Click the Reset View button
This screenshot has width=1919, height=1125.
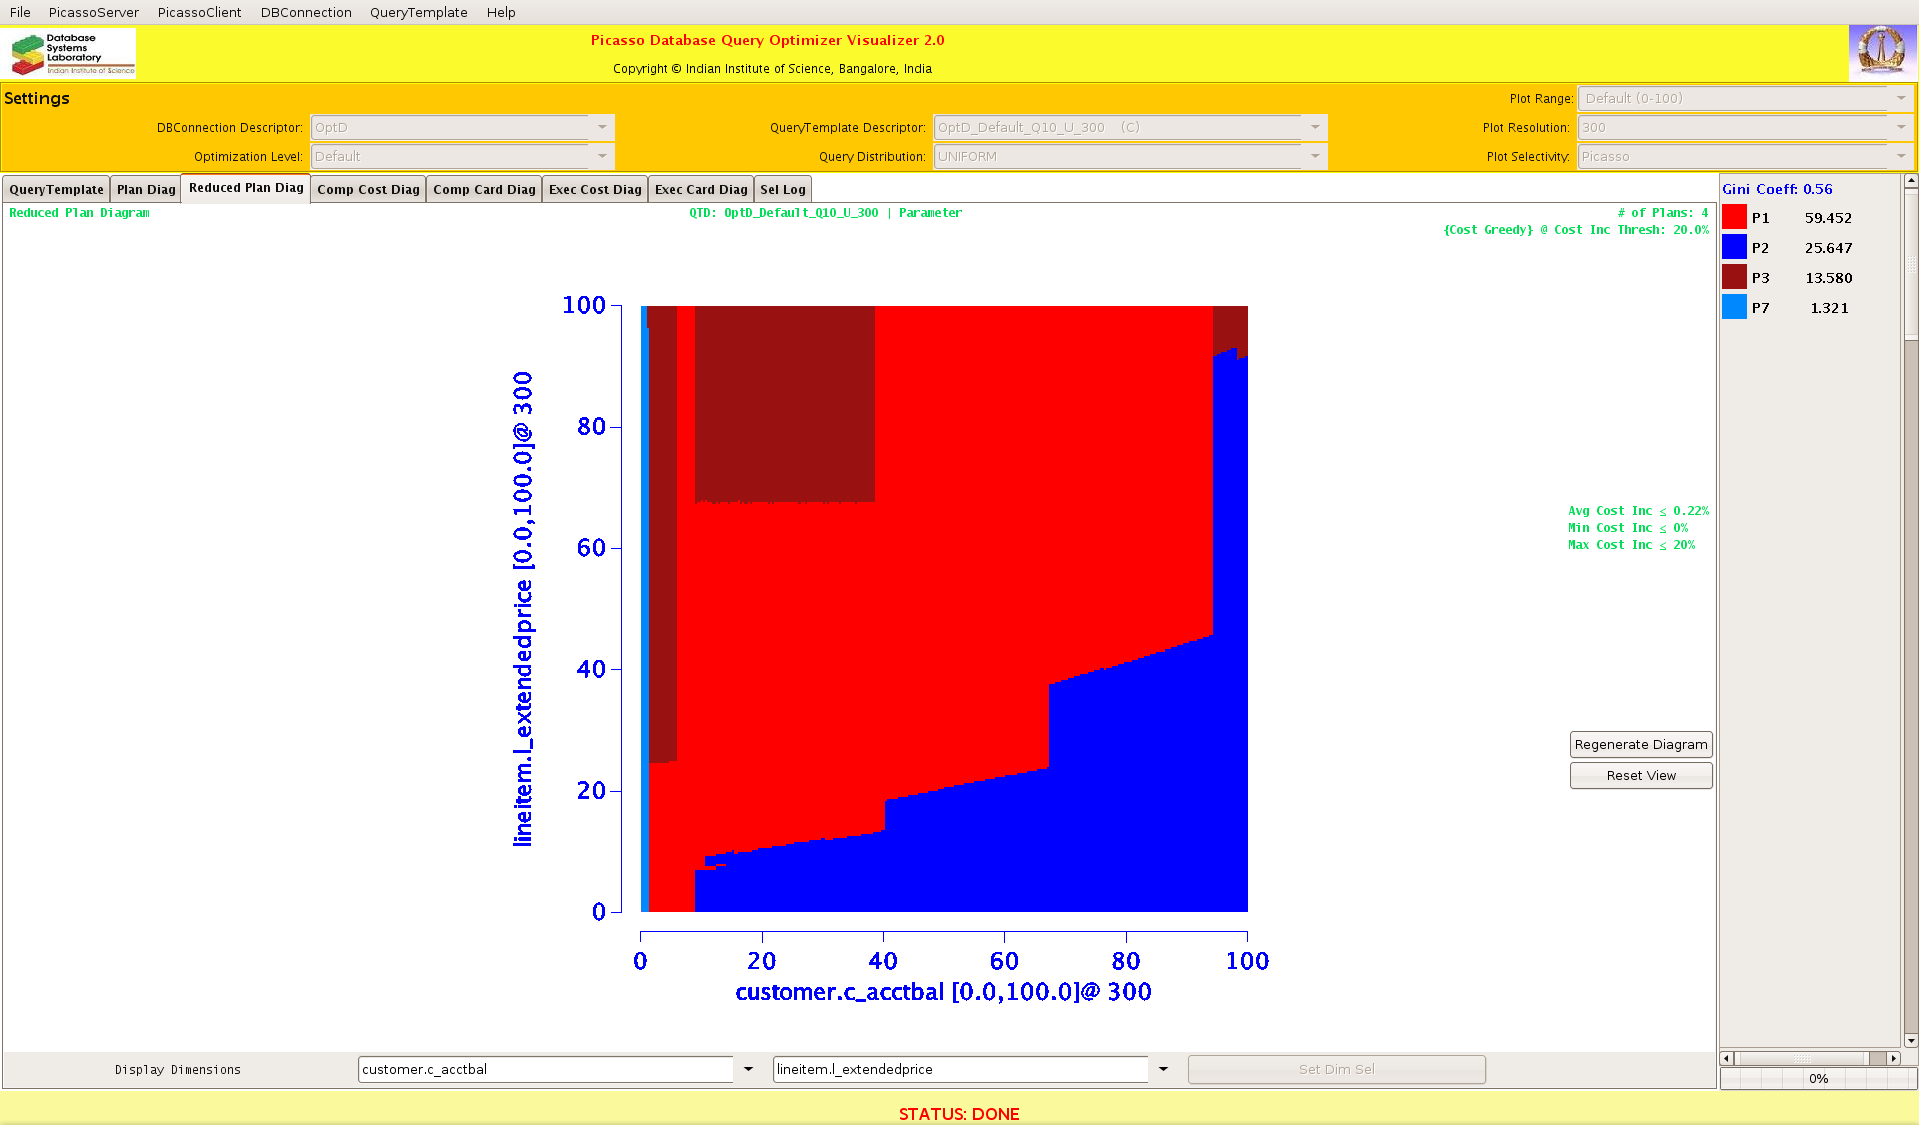[x=1640, y=775]
